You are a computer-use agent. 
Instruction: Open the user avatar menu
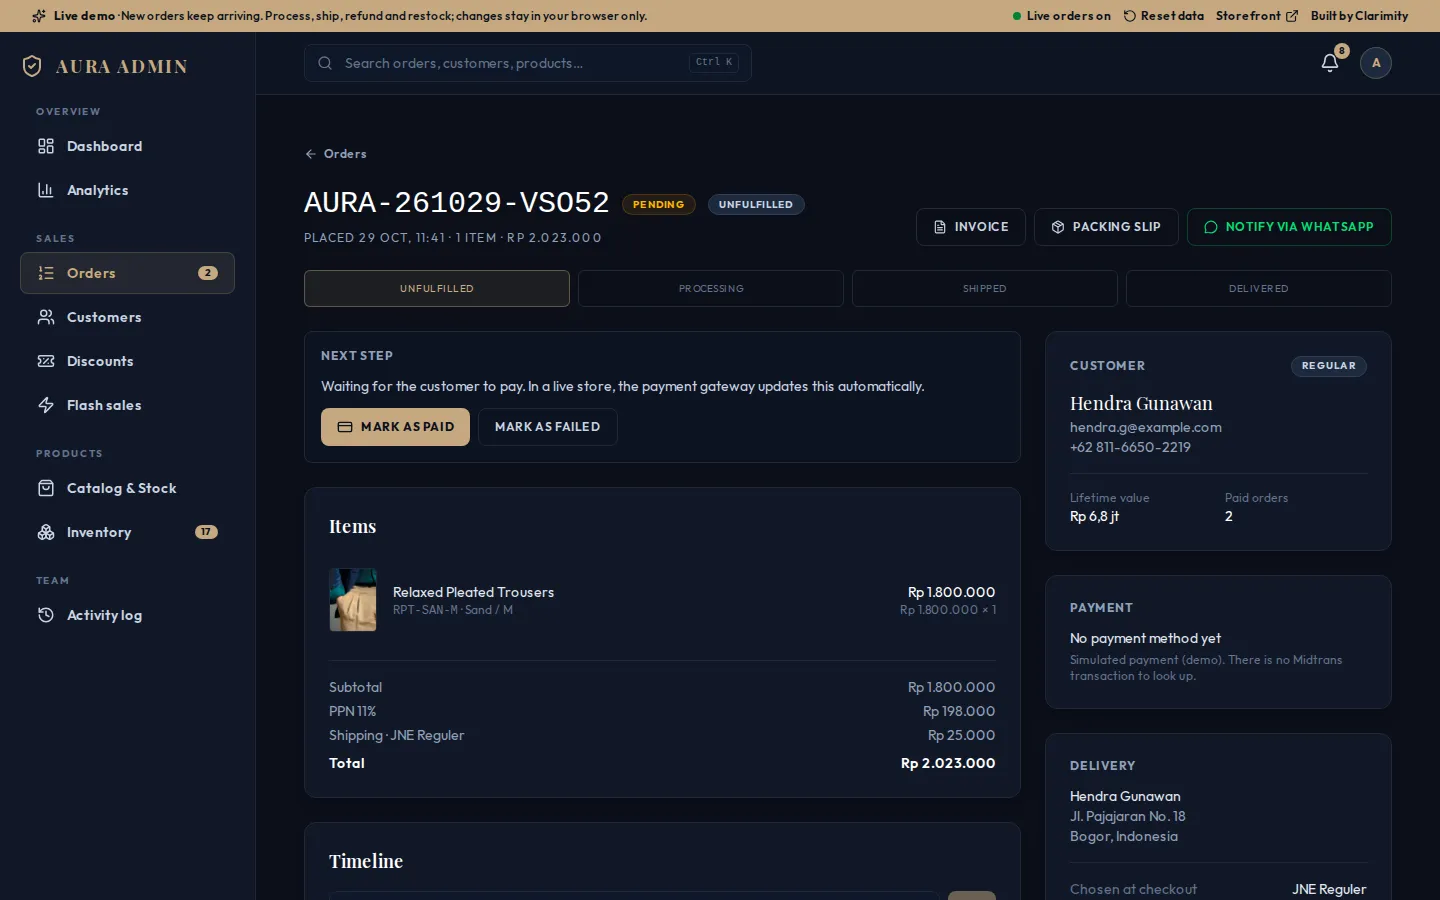(x=1376, y=63)
